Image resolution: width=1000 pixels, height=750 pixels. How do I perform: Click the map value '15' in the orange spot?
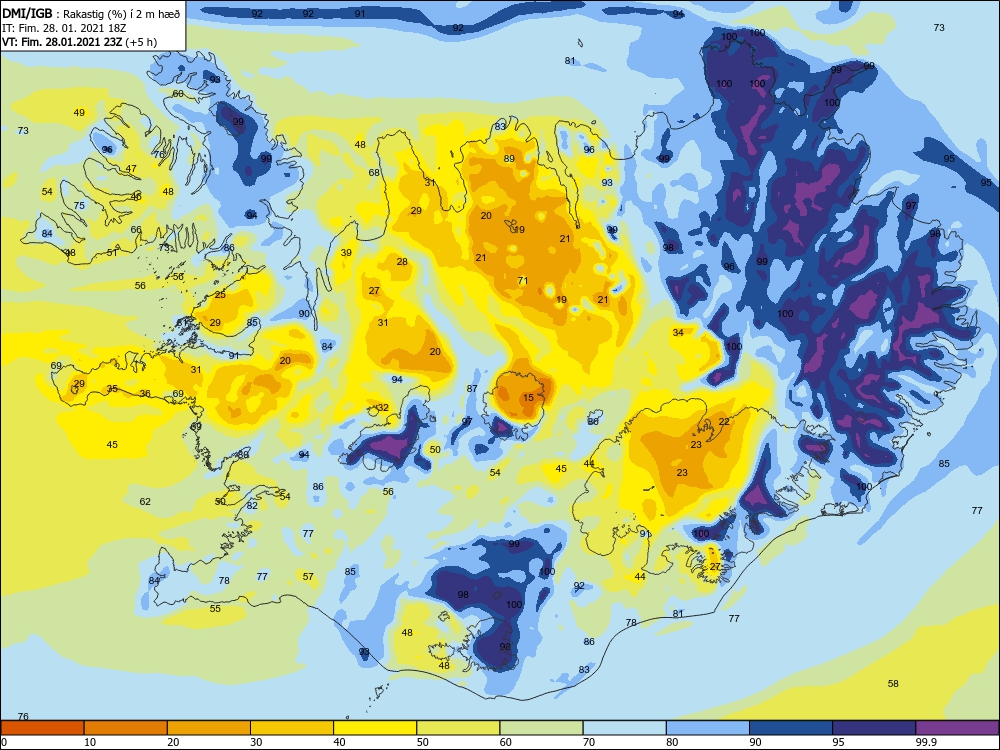tap(528, 397)
